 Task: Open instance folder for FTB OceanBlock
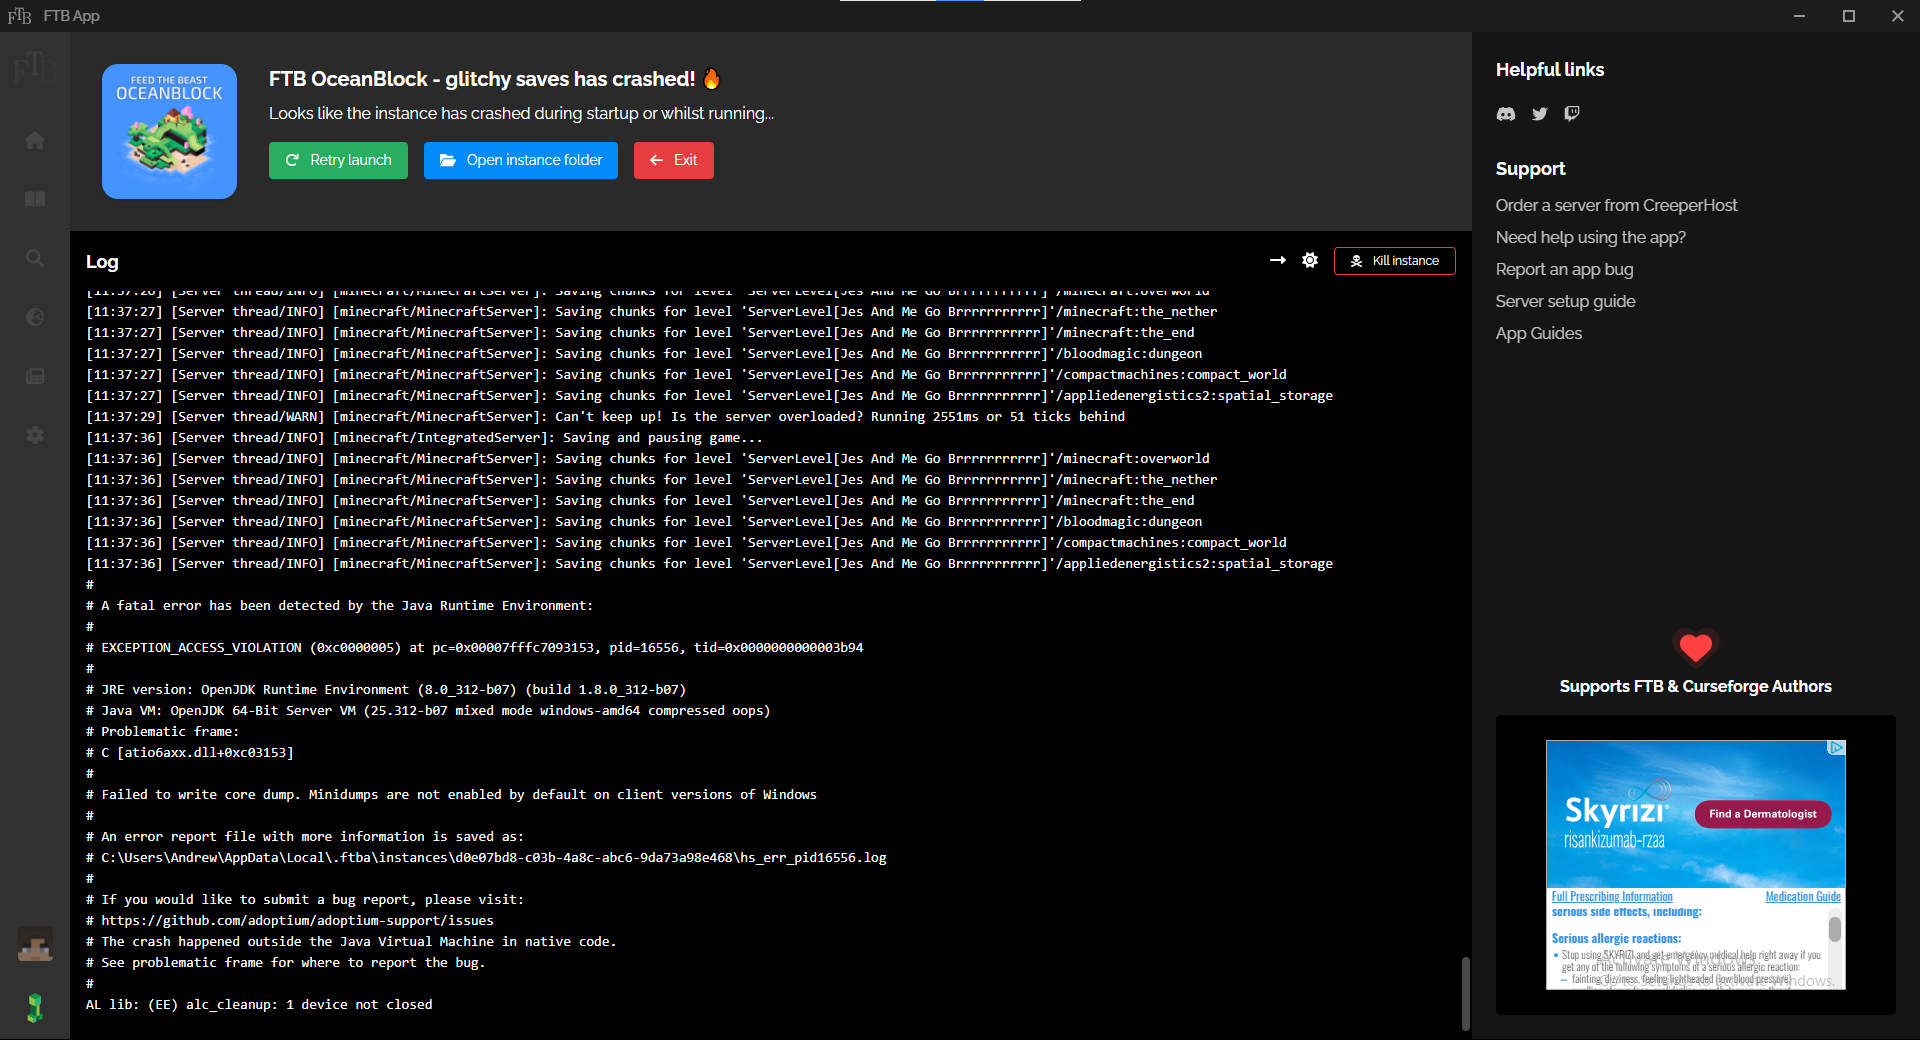pyautogui.click(x=520, y=160)
